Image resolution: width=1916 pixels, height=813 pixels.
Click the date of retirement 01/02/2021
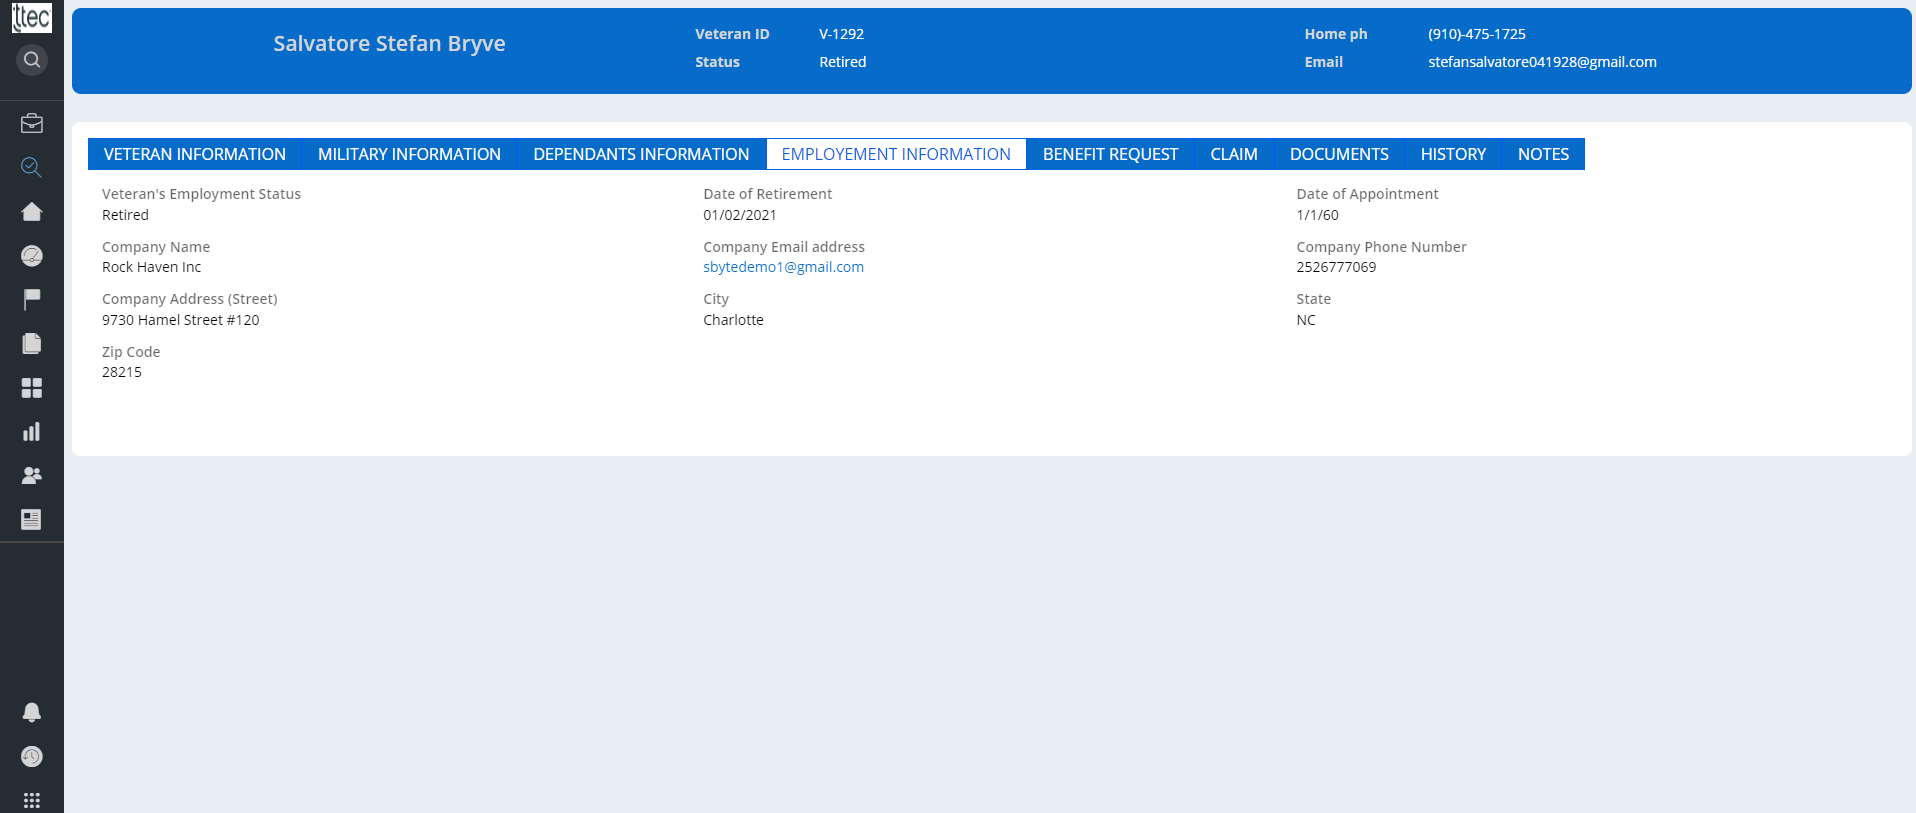point(740,215)
